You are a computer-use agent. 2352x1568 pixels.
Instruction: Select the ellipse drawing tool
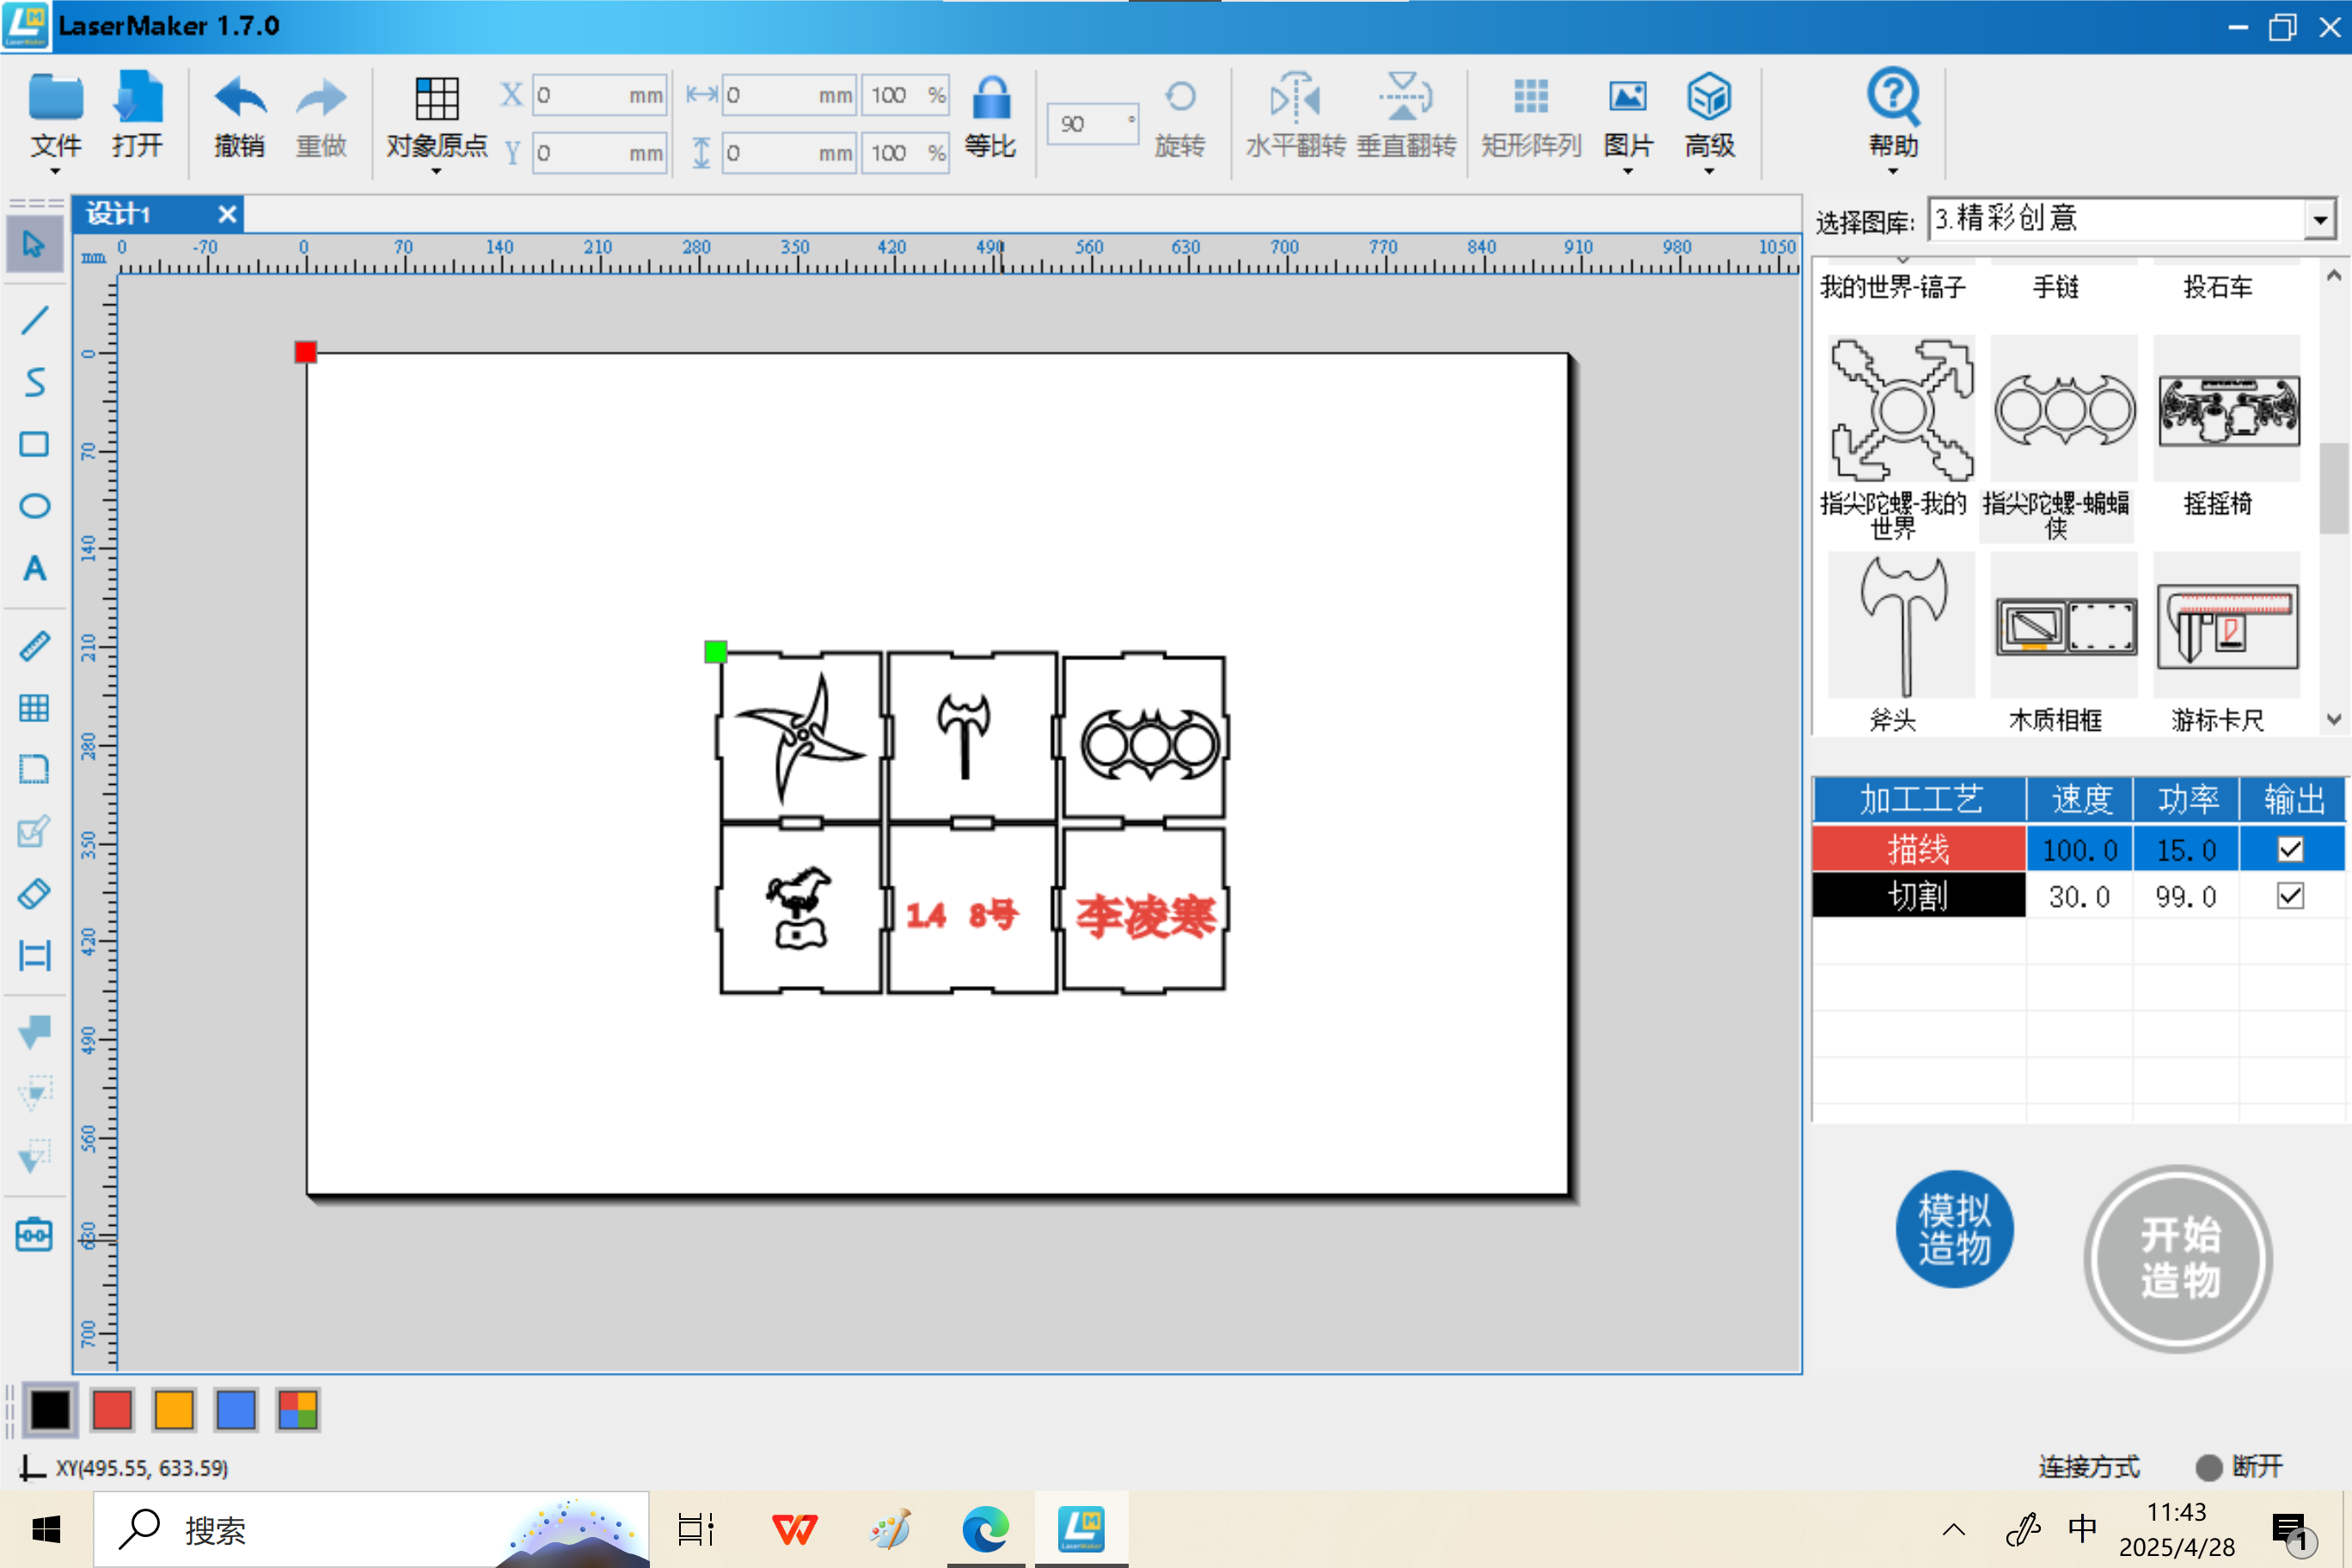pos(34,506)
